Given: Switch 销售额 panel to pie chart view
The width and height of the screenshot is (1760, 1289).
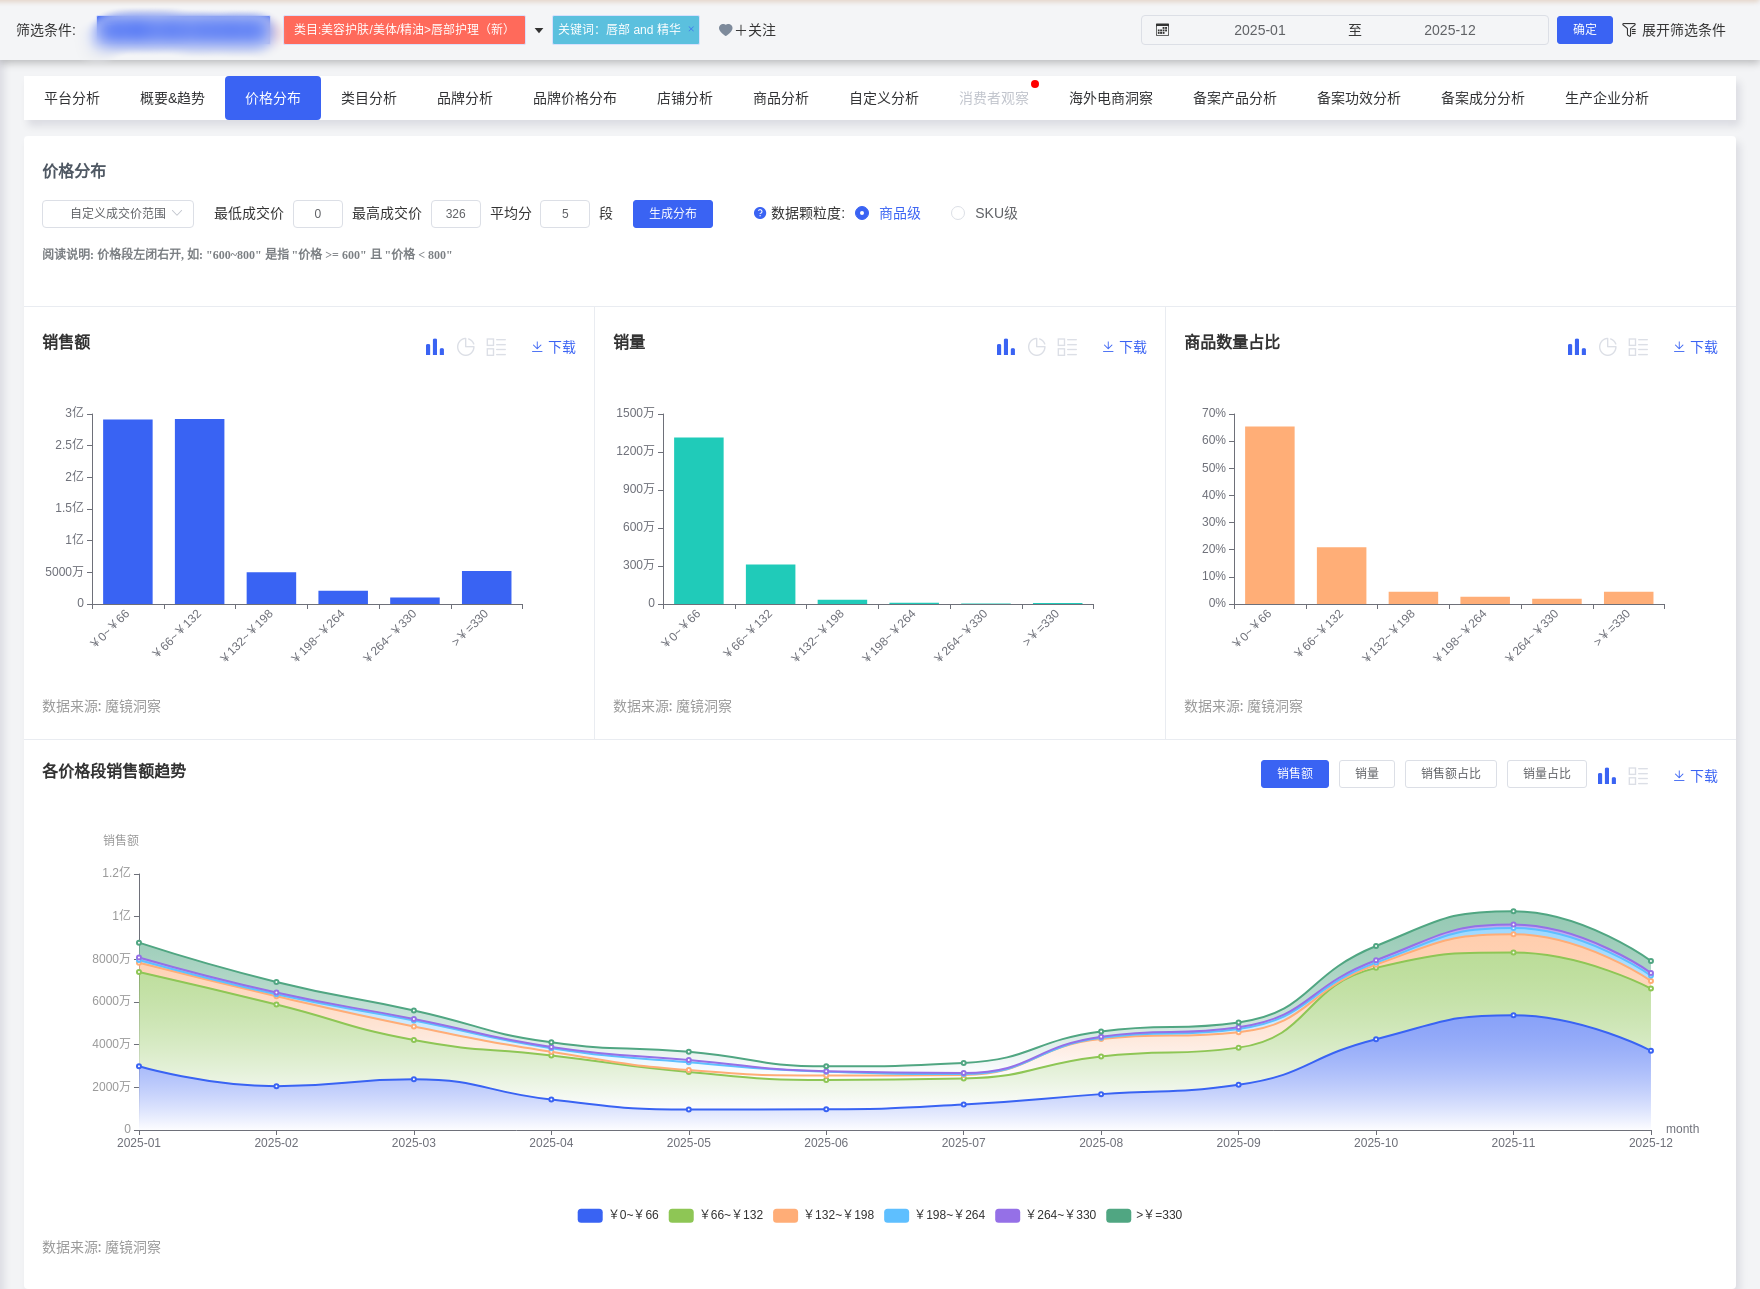Looking at the screenshot, I should pos(466,347).
